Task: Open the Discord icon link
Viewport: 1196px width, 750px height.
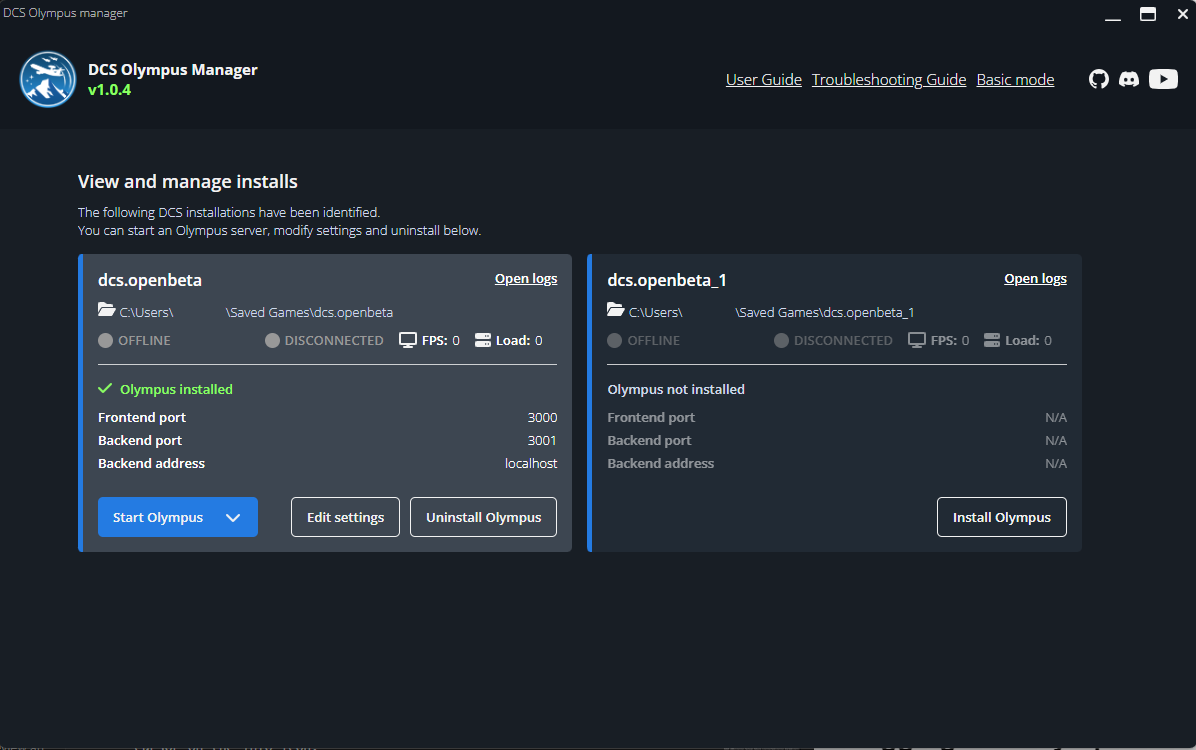Action: point(1129,79)
